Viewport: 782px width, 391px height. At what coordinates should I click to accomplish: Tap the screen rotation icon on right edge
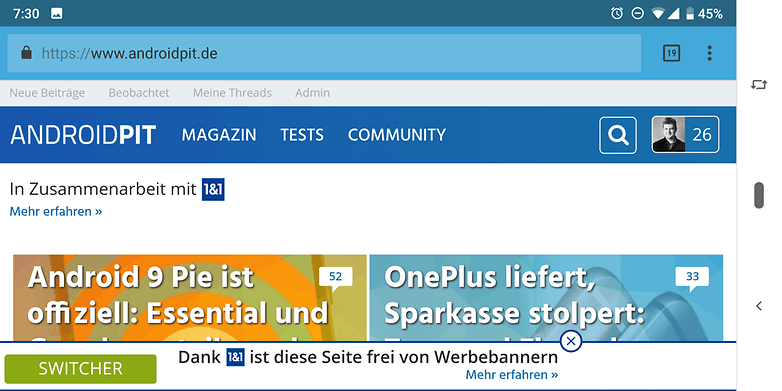point(759,85)
